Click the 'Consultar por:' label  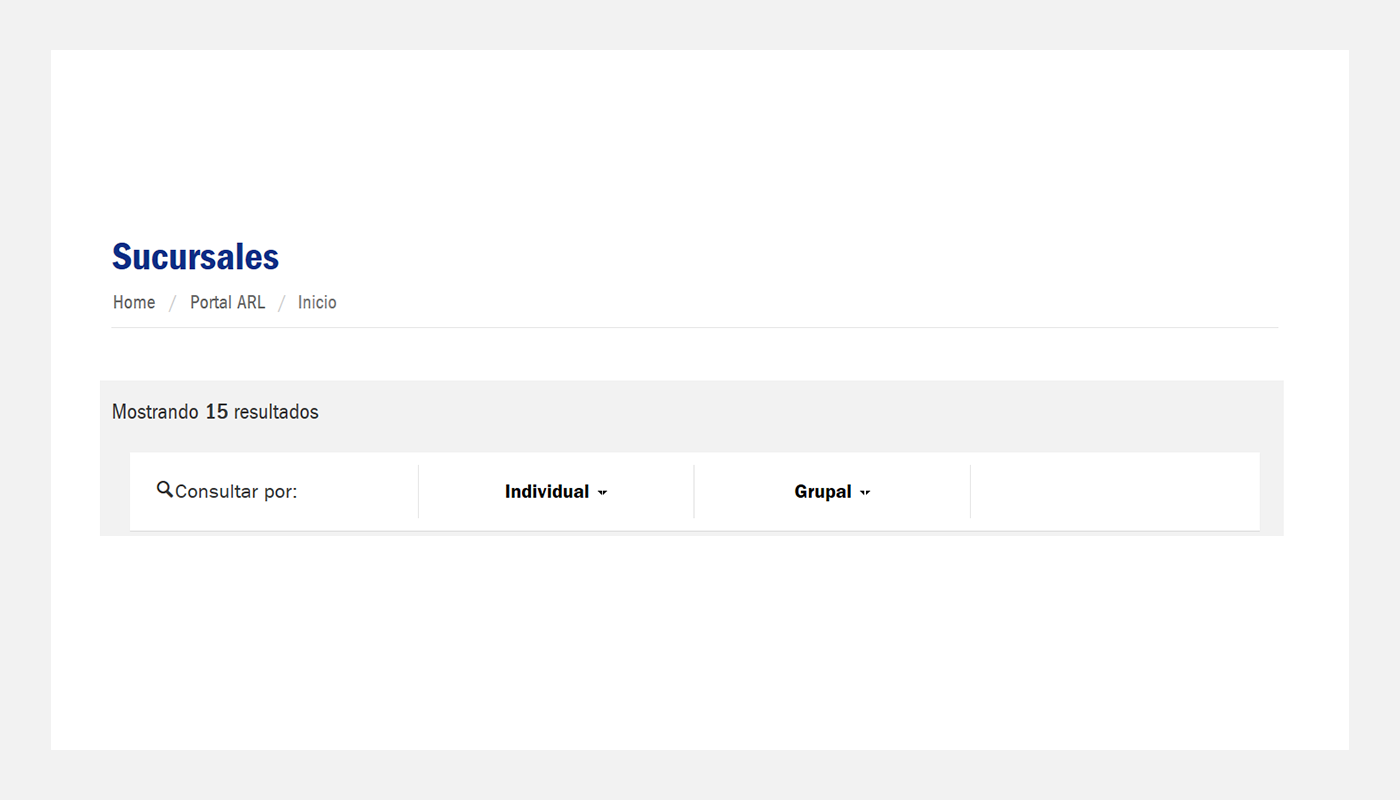[236, 492]
